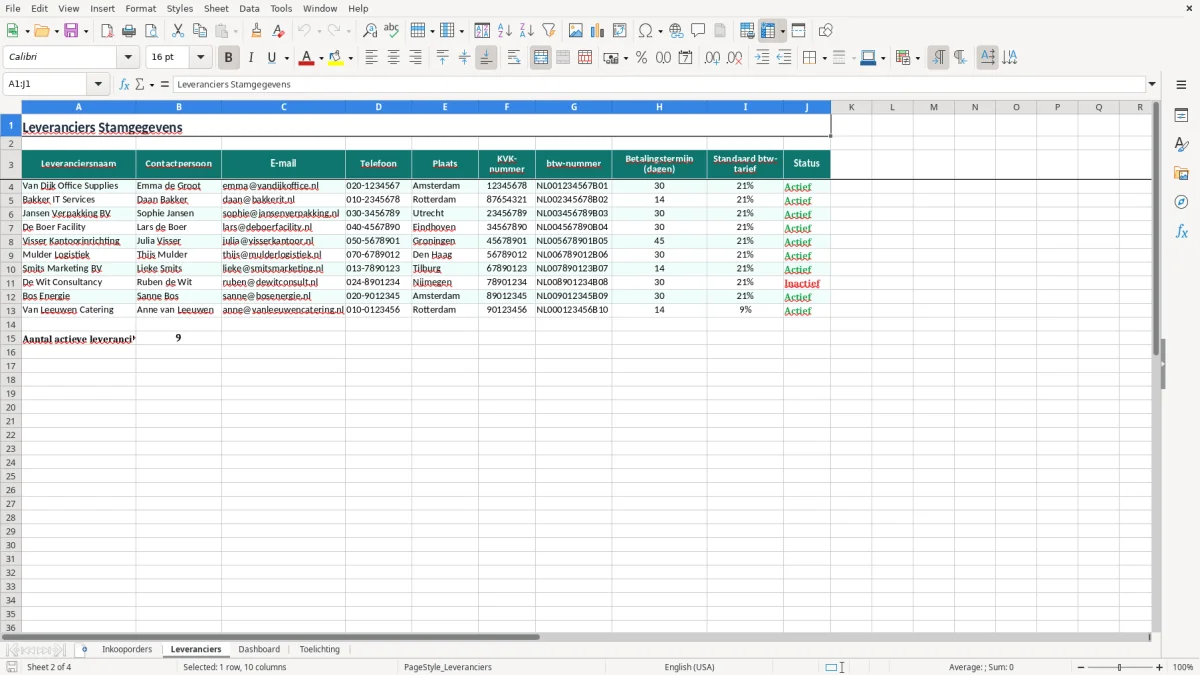Apply the red font color swatch
This screenshot has height=675, width=1200.
(x=306, y=58)
